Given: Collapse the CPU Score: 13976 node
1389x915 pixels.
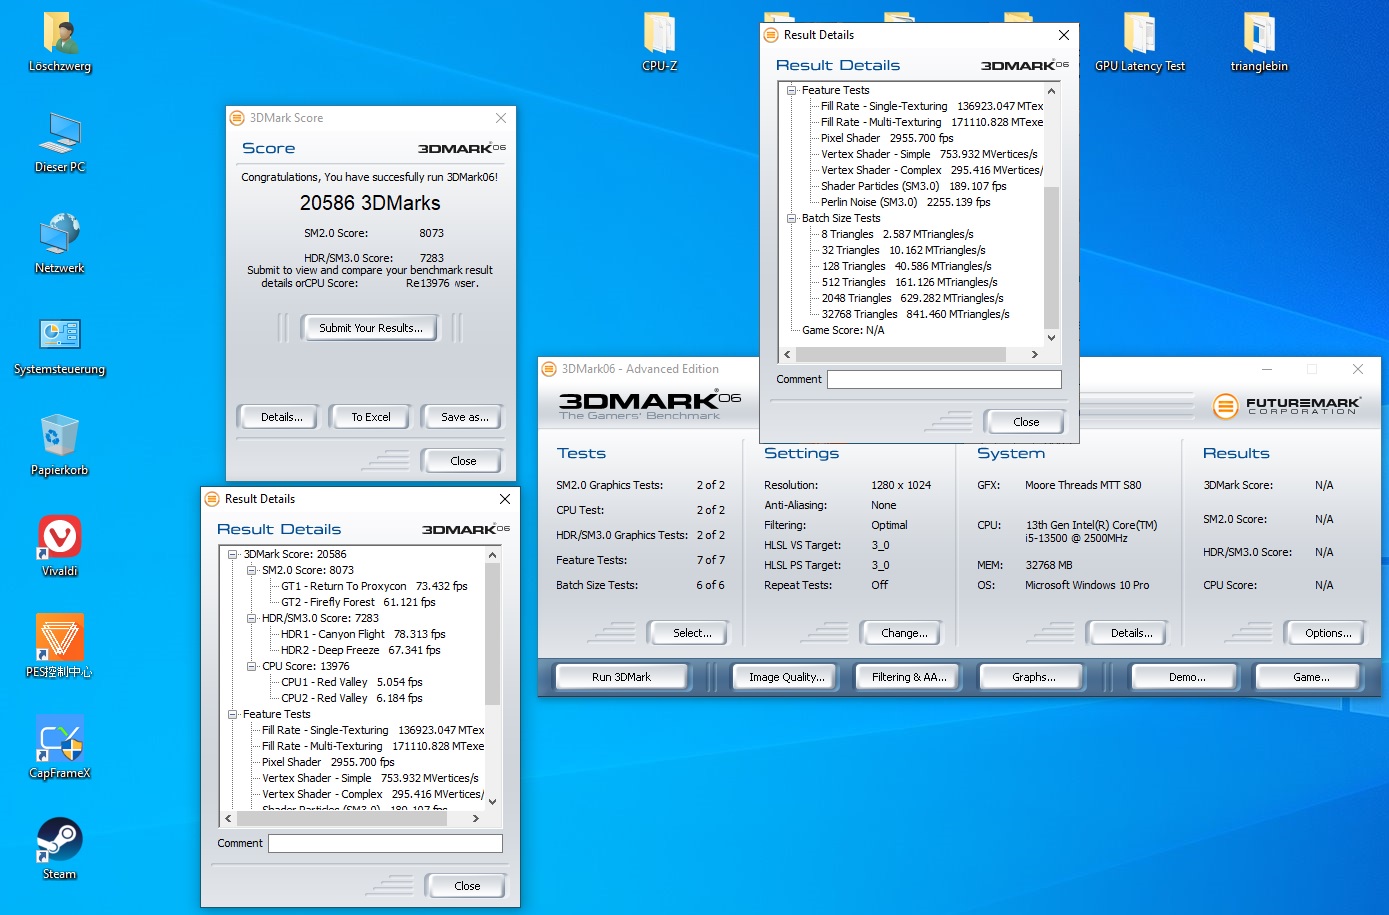Looking at the screenshot, I should click(x=251, y=666).
